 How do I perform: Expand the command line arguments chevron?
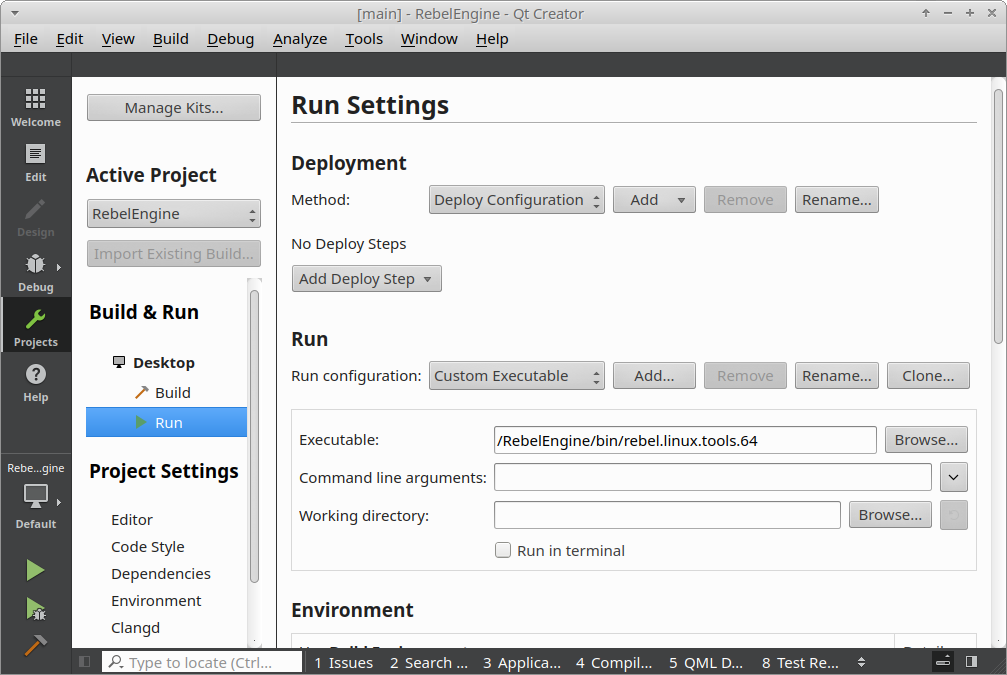point(954,477)
